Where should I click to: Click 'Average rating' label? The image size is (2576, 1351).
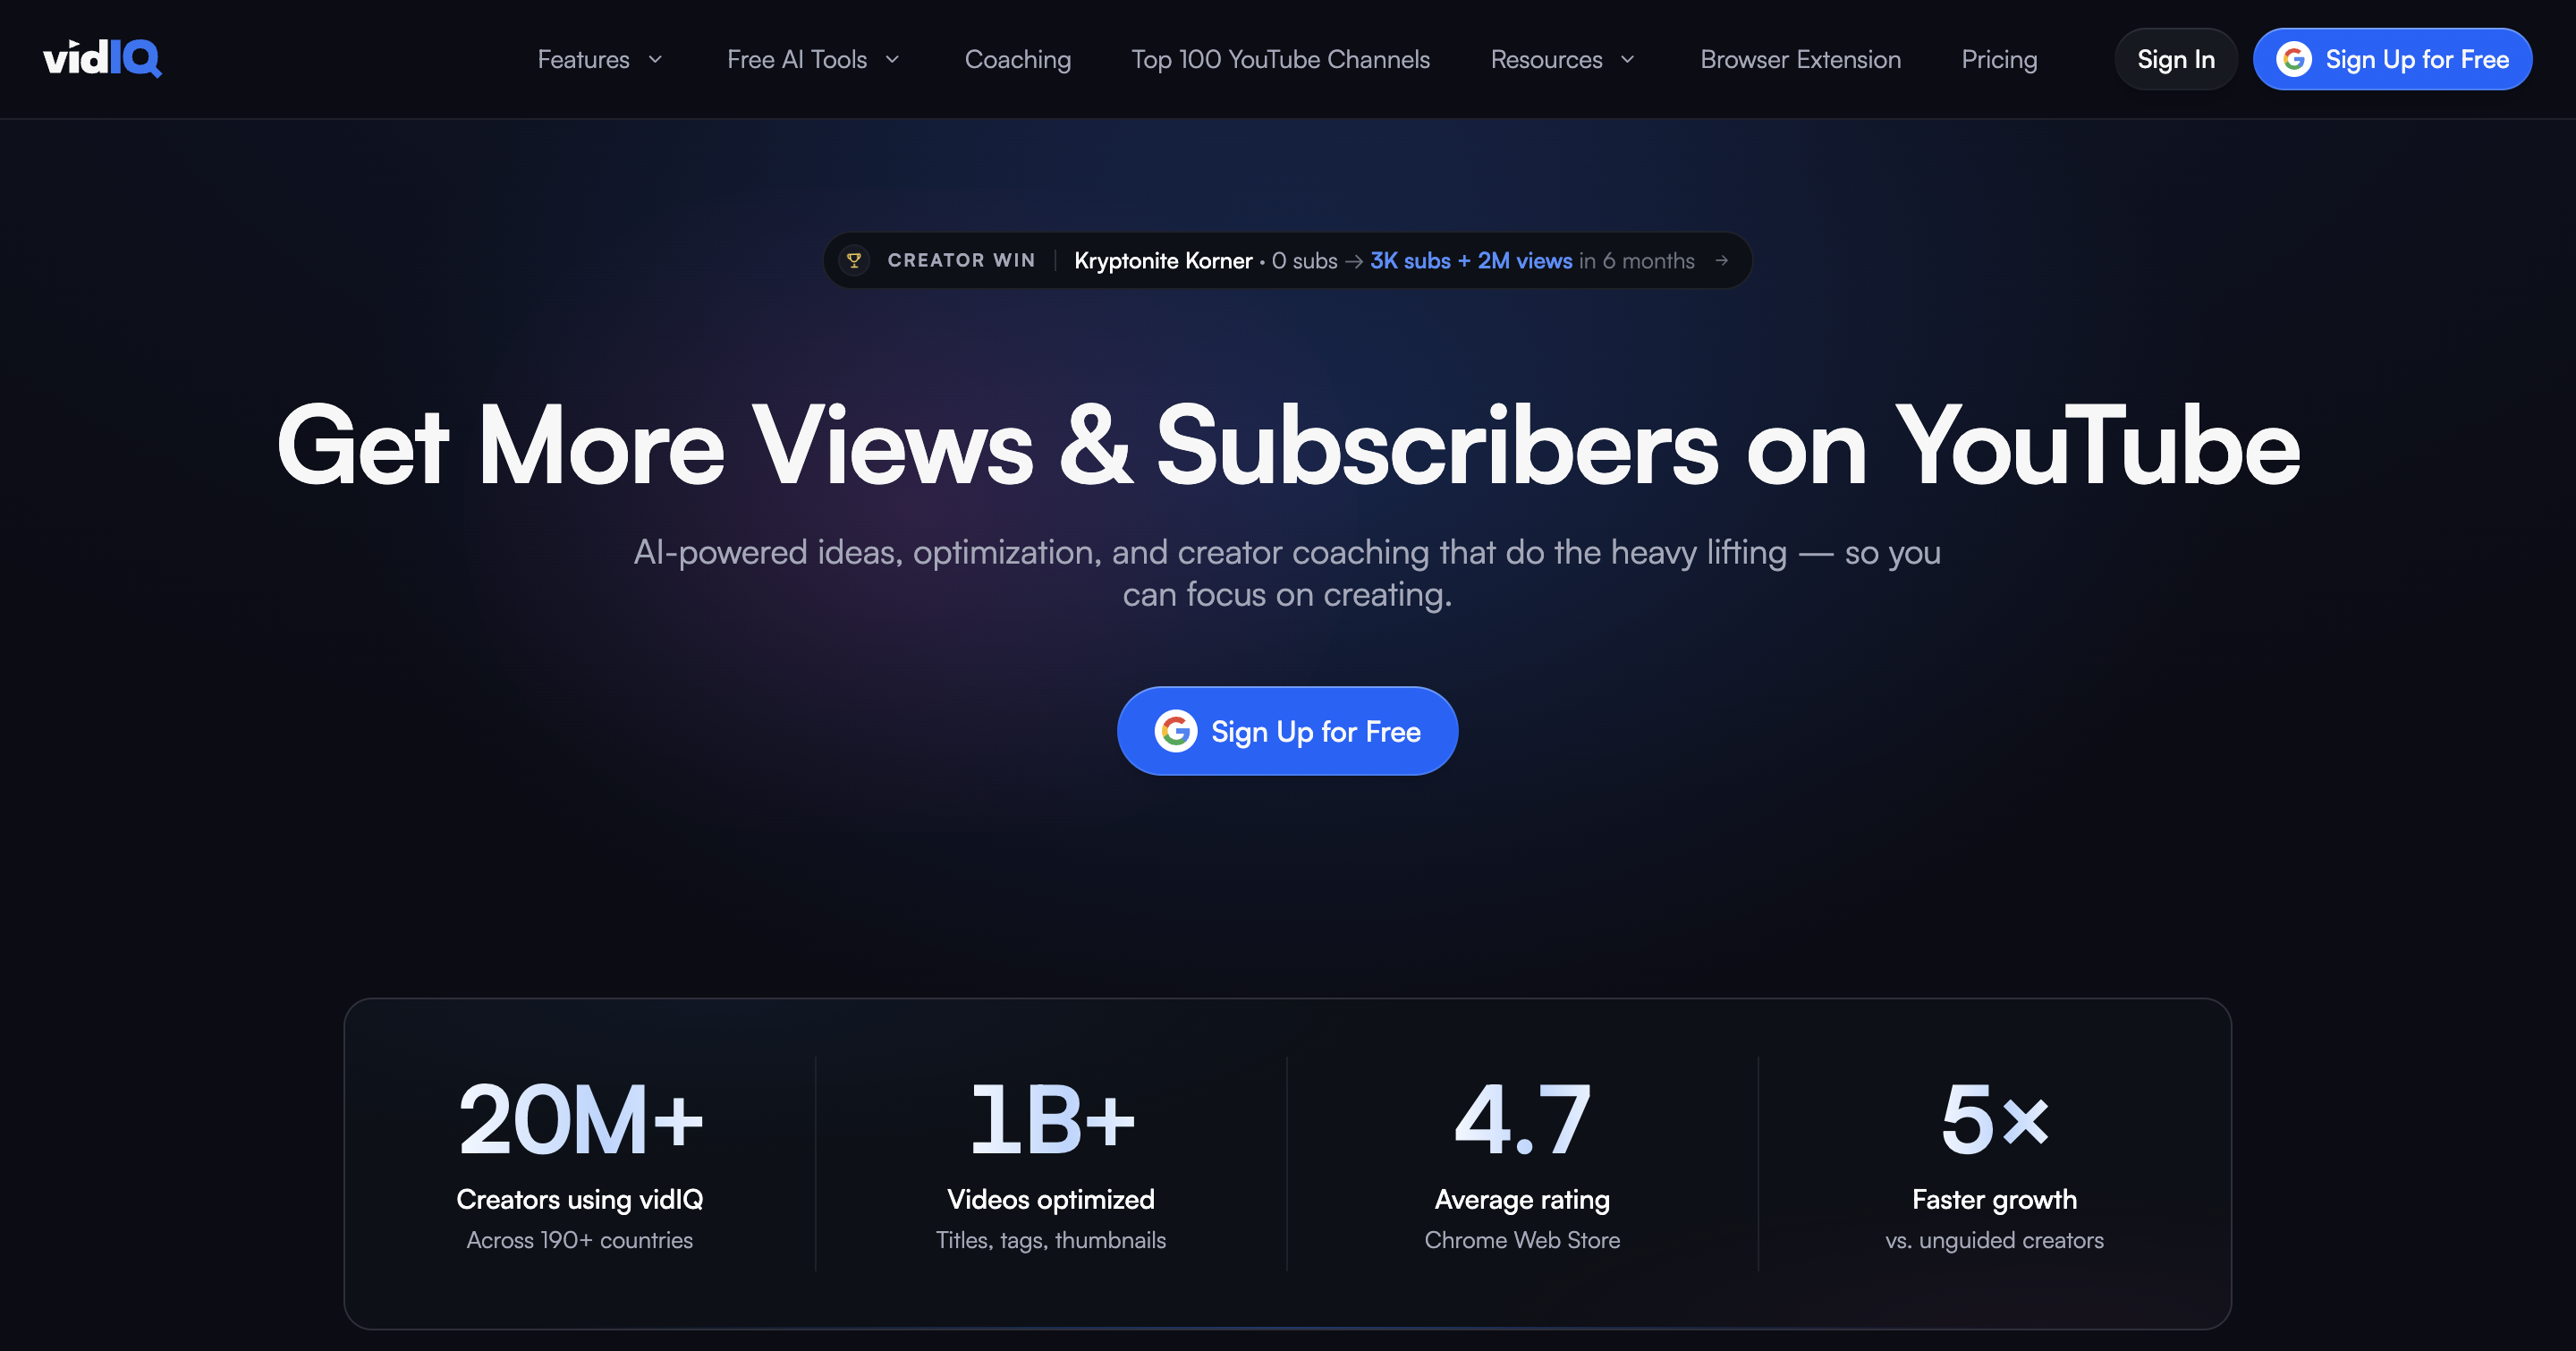click(x=1522, y=1199)
